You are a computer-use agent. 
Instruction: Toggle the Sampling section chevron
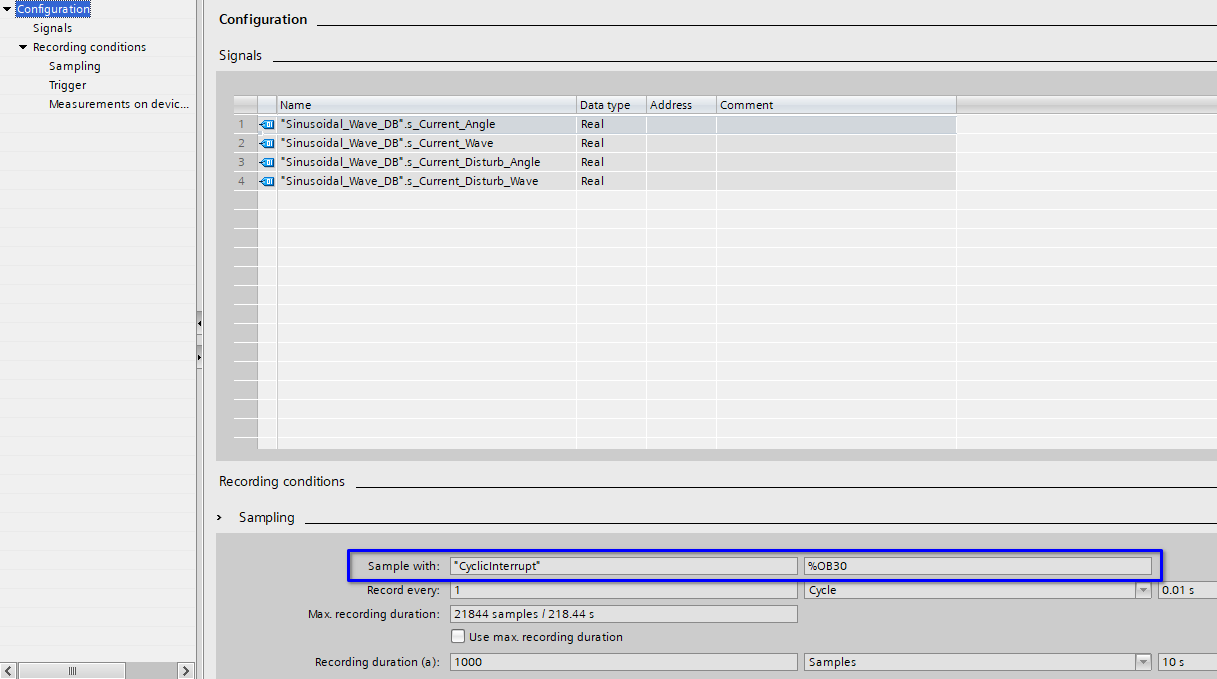(220, 518)
